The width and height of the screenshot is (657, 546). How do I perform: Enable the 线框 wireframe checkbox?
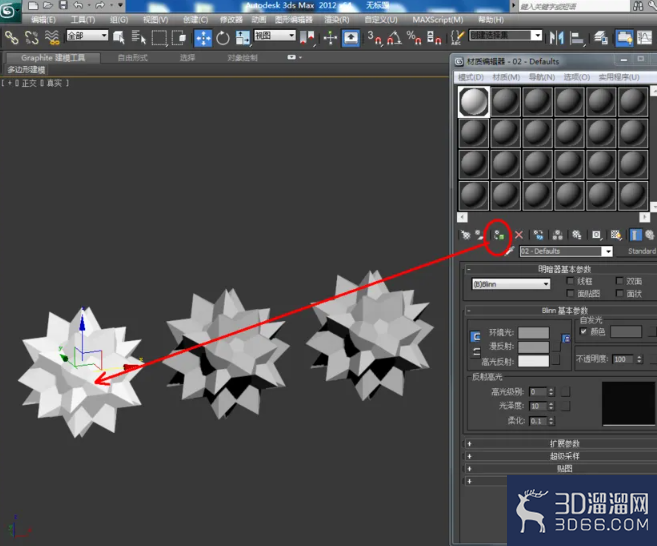click(x=570, y=281)
